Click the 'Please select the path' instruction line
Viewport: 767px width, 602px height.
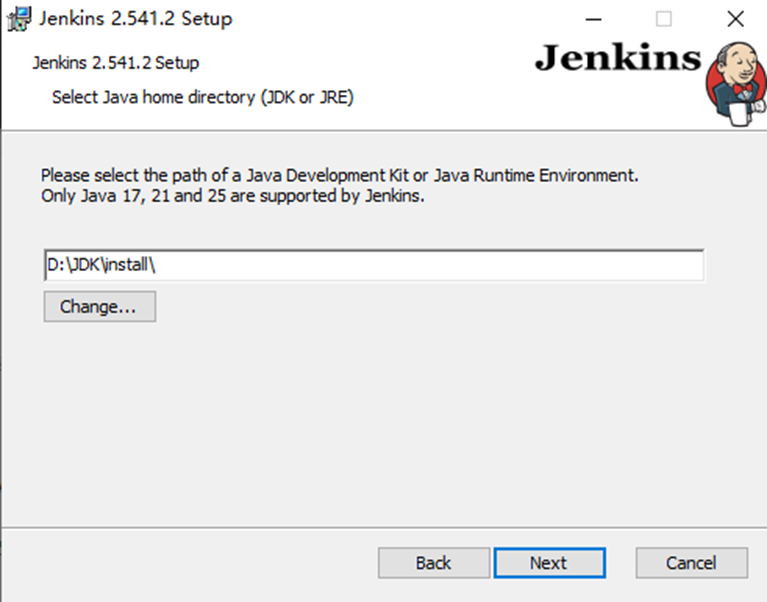point(339,175)
